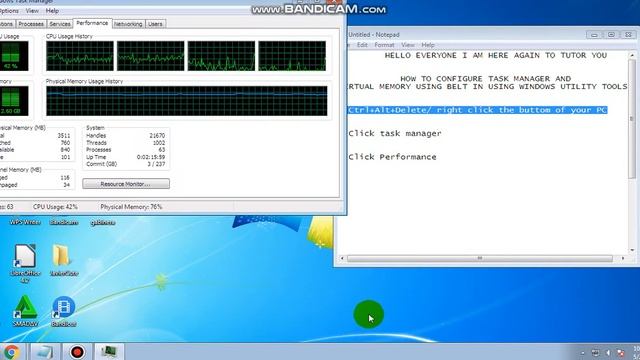Image resolution: width=640 pixels, height=360 pixels.
Task: Select the Bandicam desktop shortcut
Action: point(64,222)
